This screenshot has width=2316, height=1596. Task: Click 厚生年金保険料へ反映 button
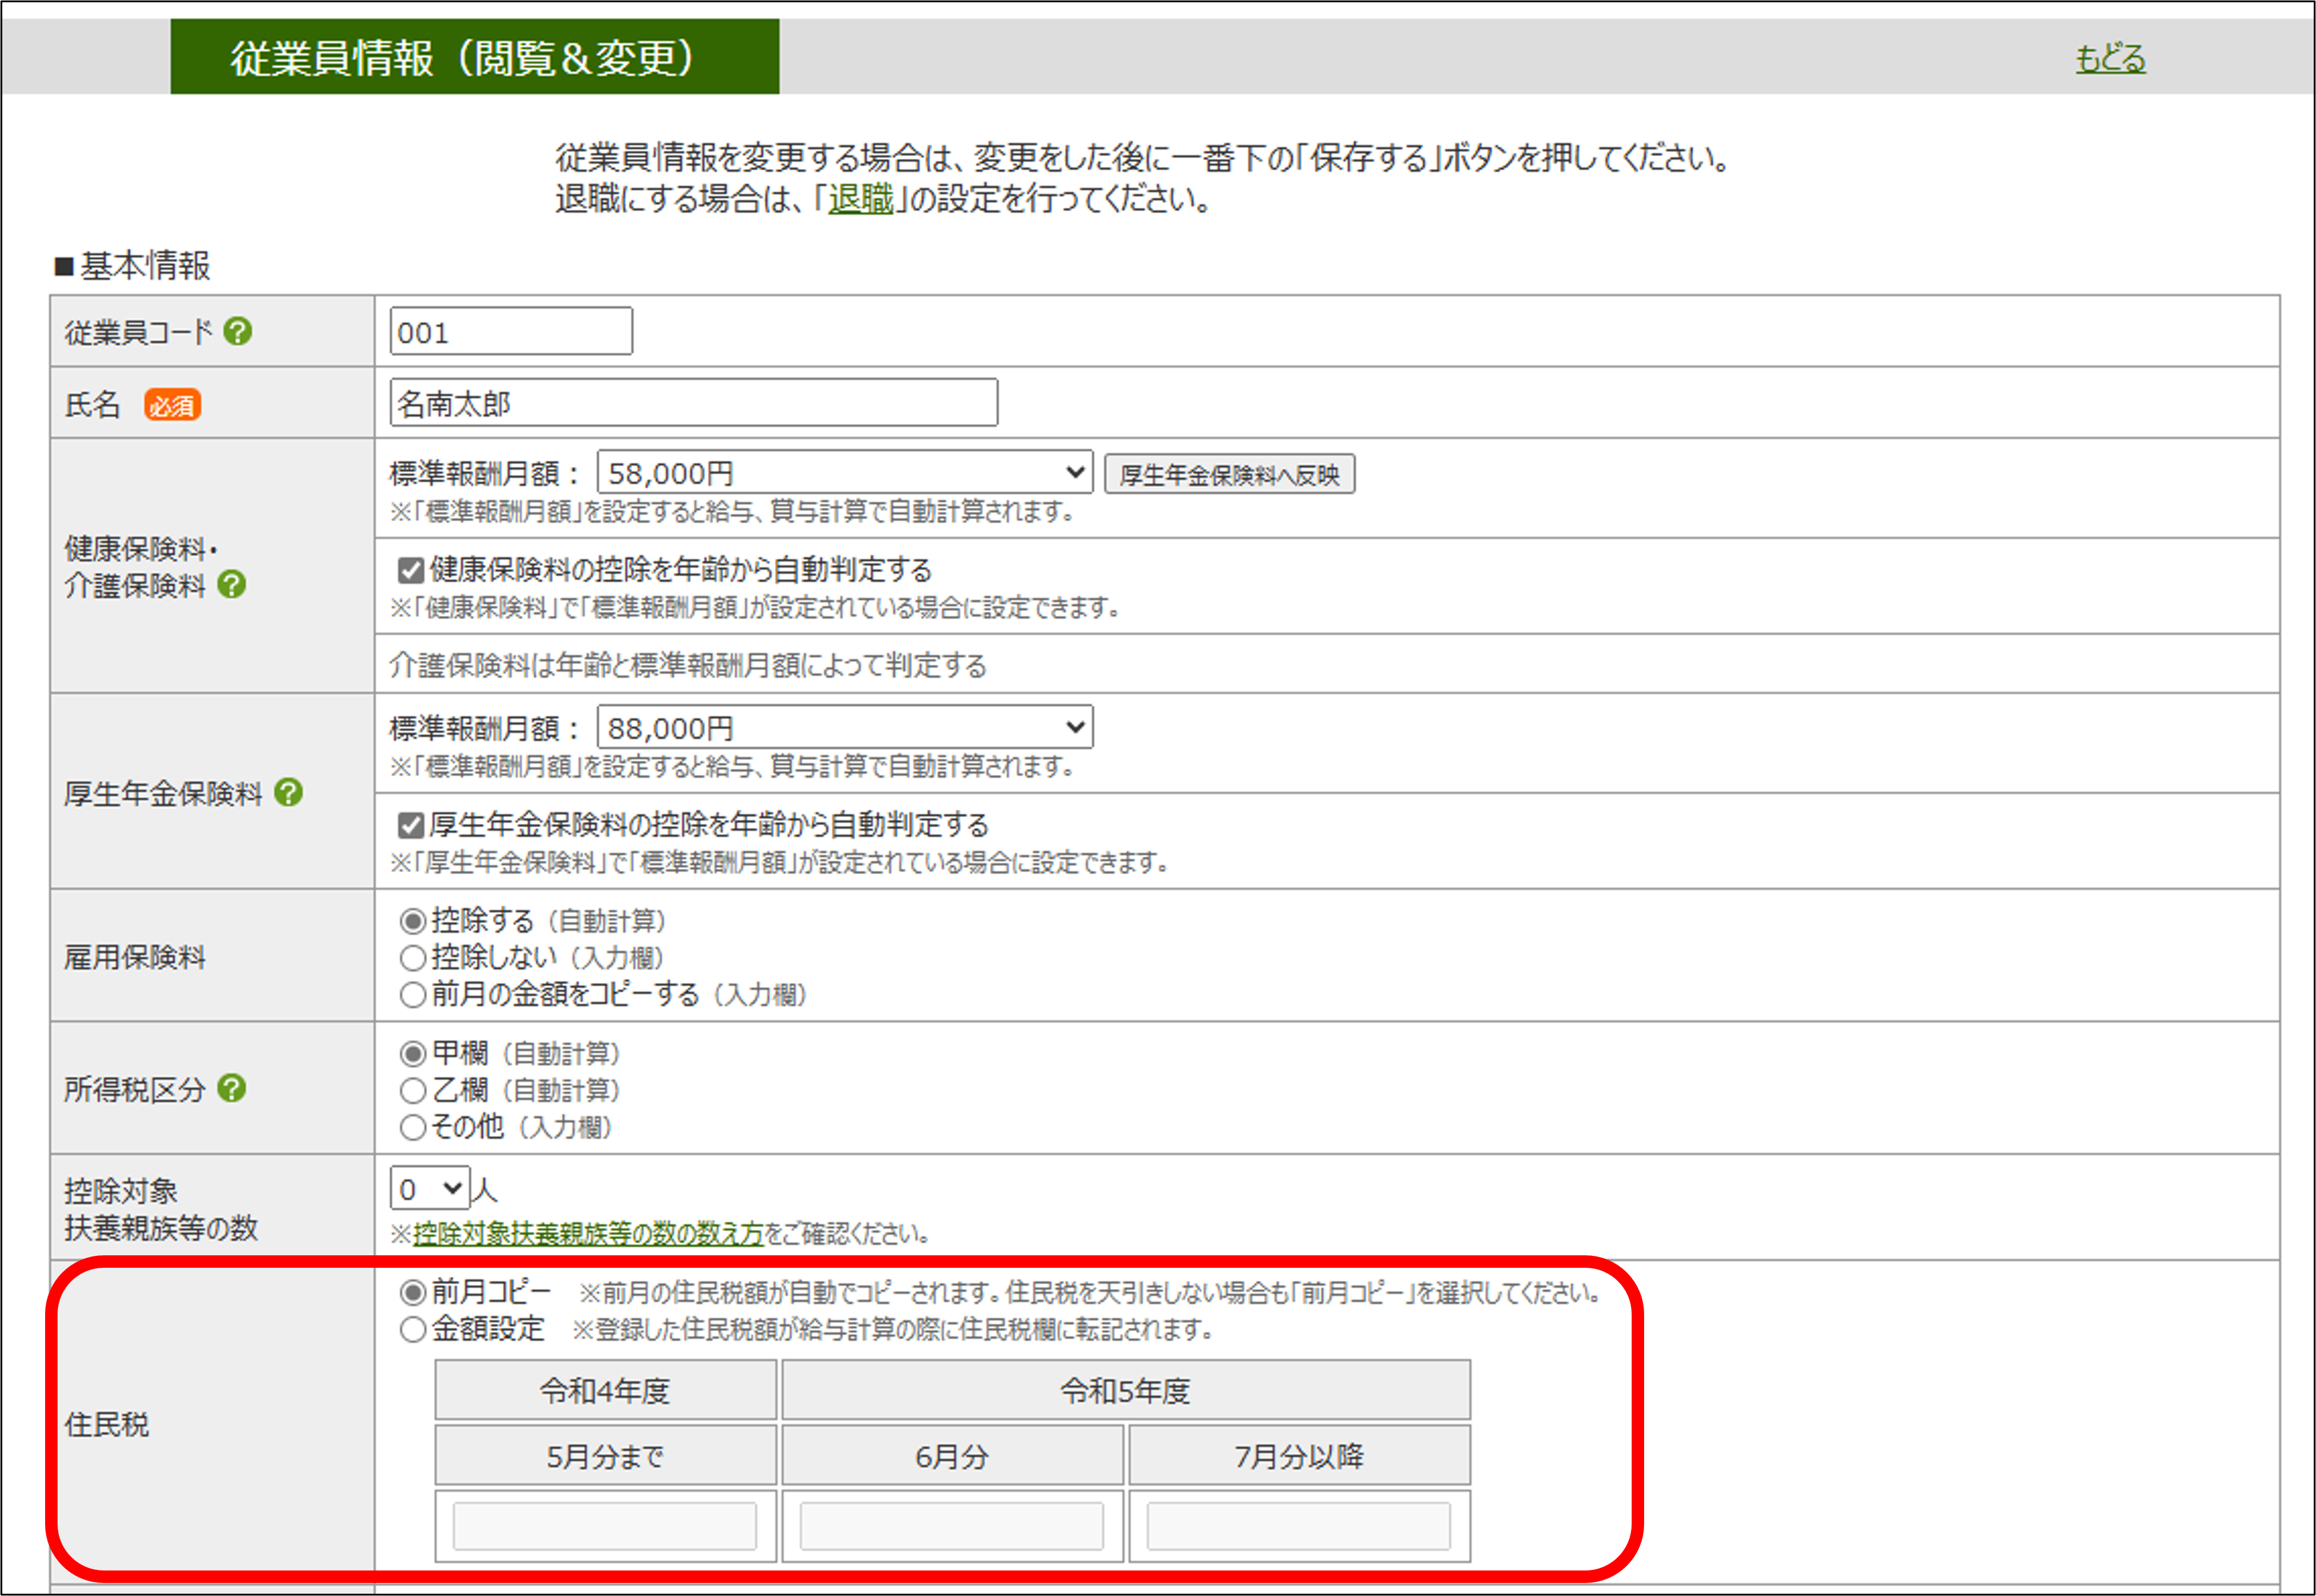click(1229, 474)
